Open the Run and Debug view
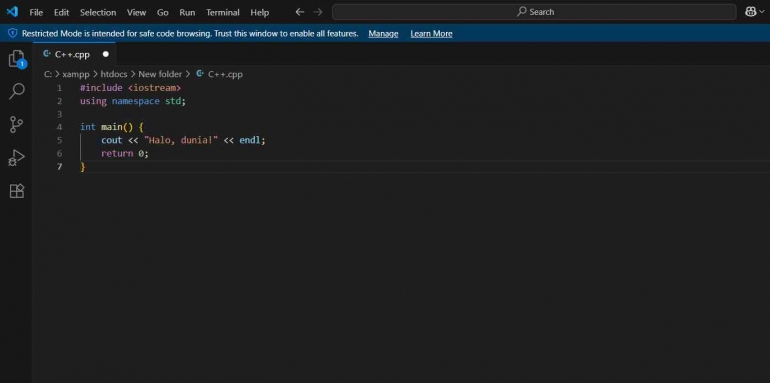The height and width of the screenshot is (383, 770). pyautogui.click(x=17, y=158)
